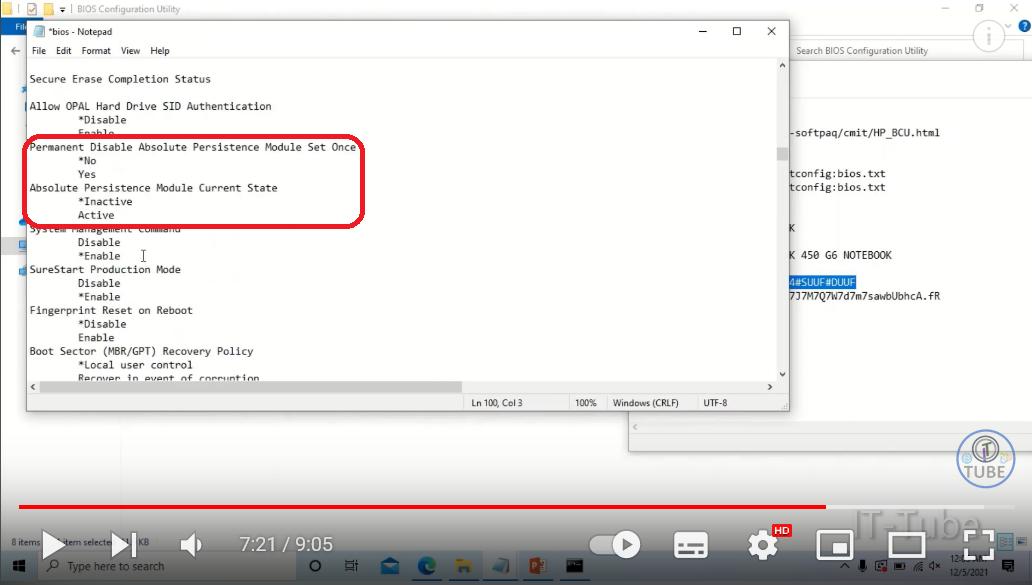
Task: Click 'Ln 100, Col 3' status entry
Action: click(x=497, y=403)
